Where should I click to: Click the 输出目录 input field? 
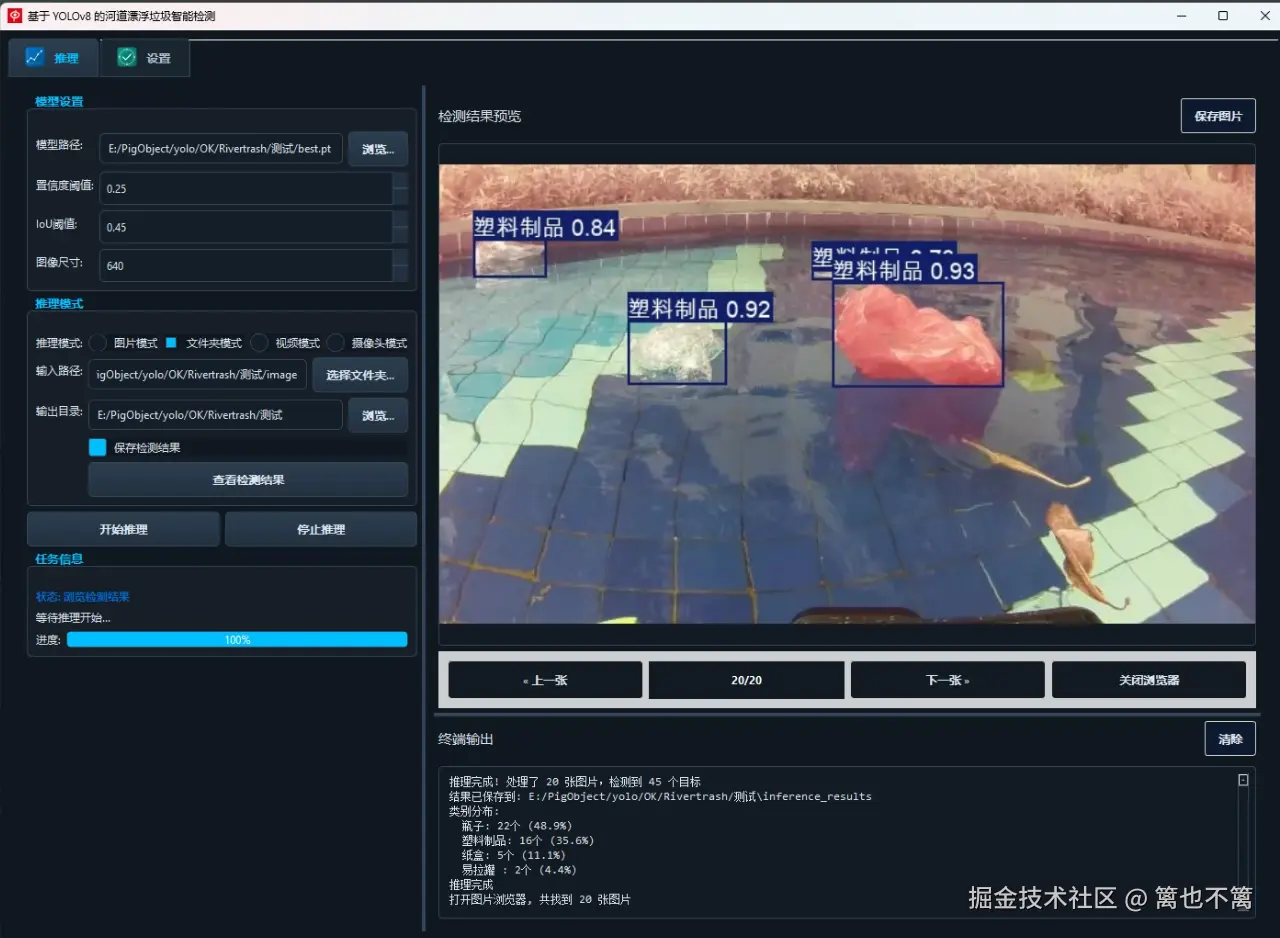[x=215, y=415]
